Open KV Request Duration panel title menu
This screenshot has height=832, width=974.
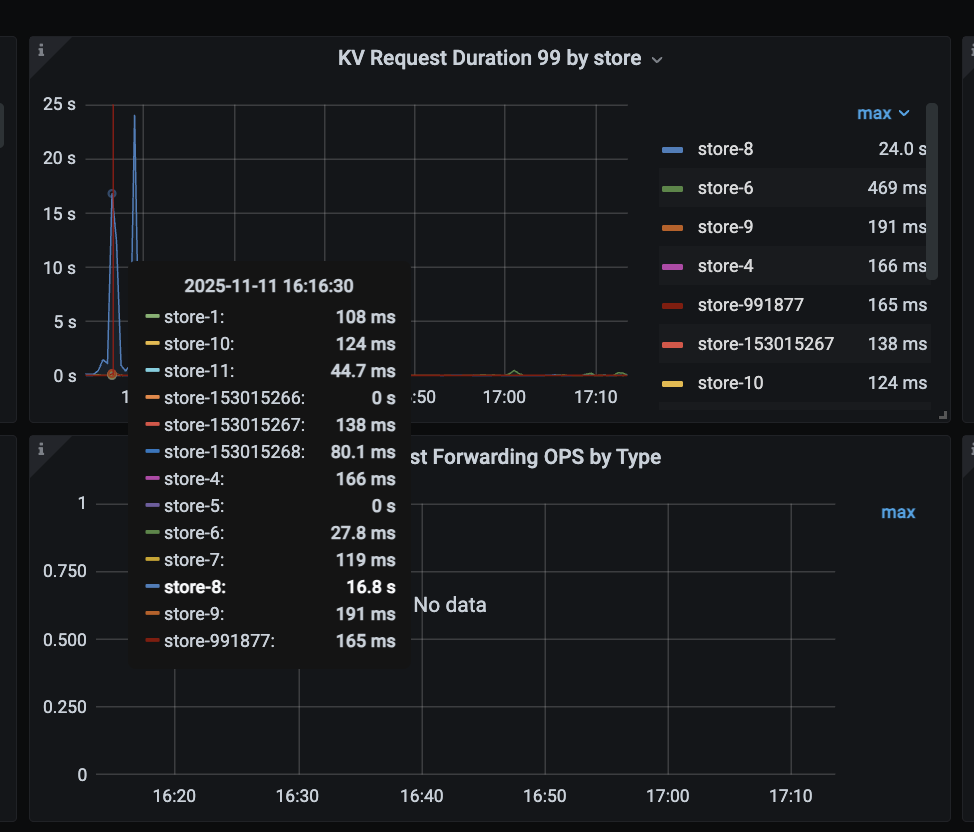click(489, 59)
